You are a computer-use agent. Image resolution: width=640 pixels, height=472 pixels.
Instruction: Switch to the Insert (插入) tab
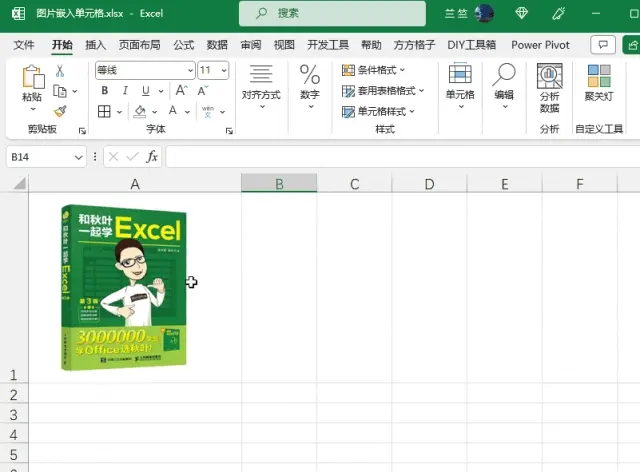[x=96, y=45]
